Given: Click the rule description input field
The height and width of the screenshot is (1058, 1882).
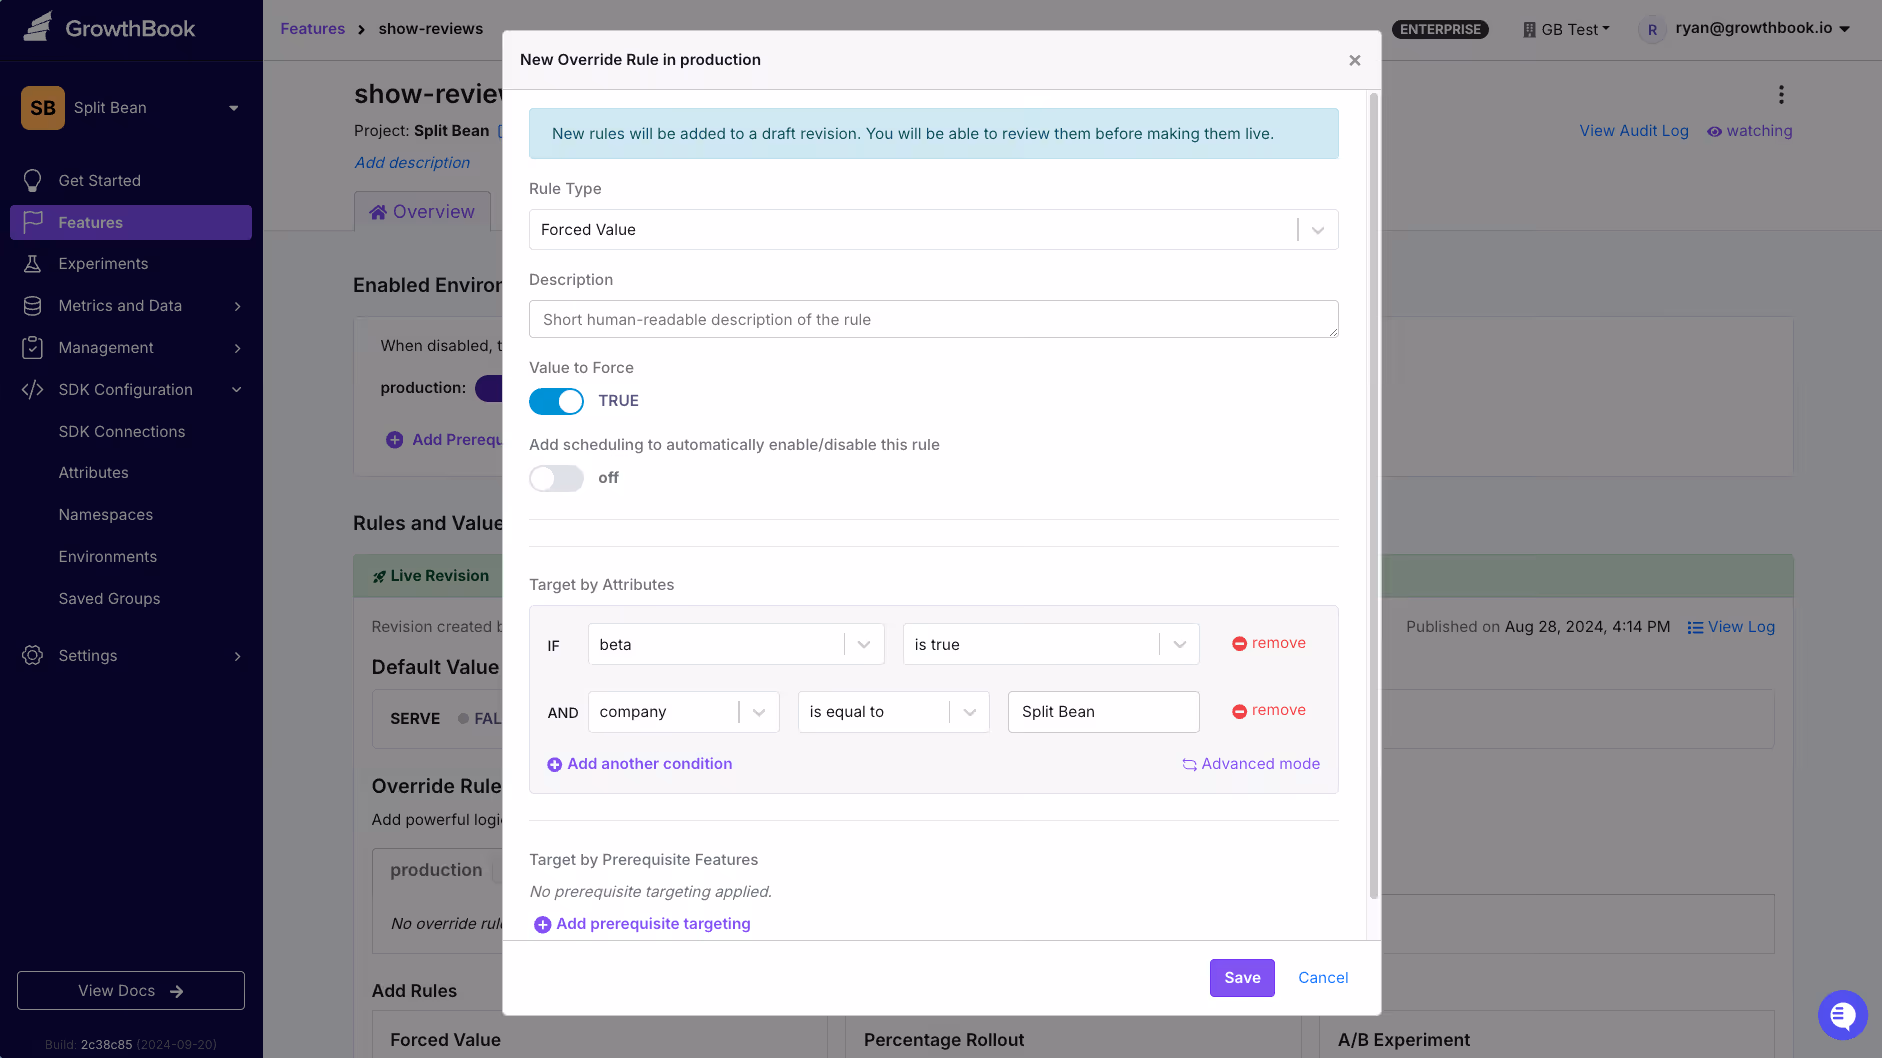Looking at the screenshot, I should (x=933, y=319).
